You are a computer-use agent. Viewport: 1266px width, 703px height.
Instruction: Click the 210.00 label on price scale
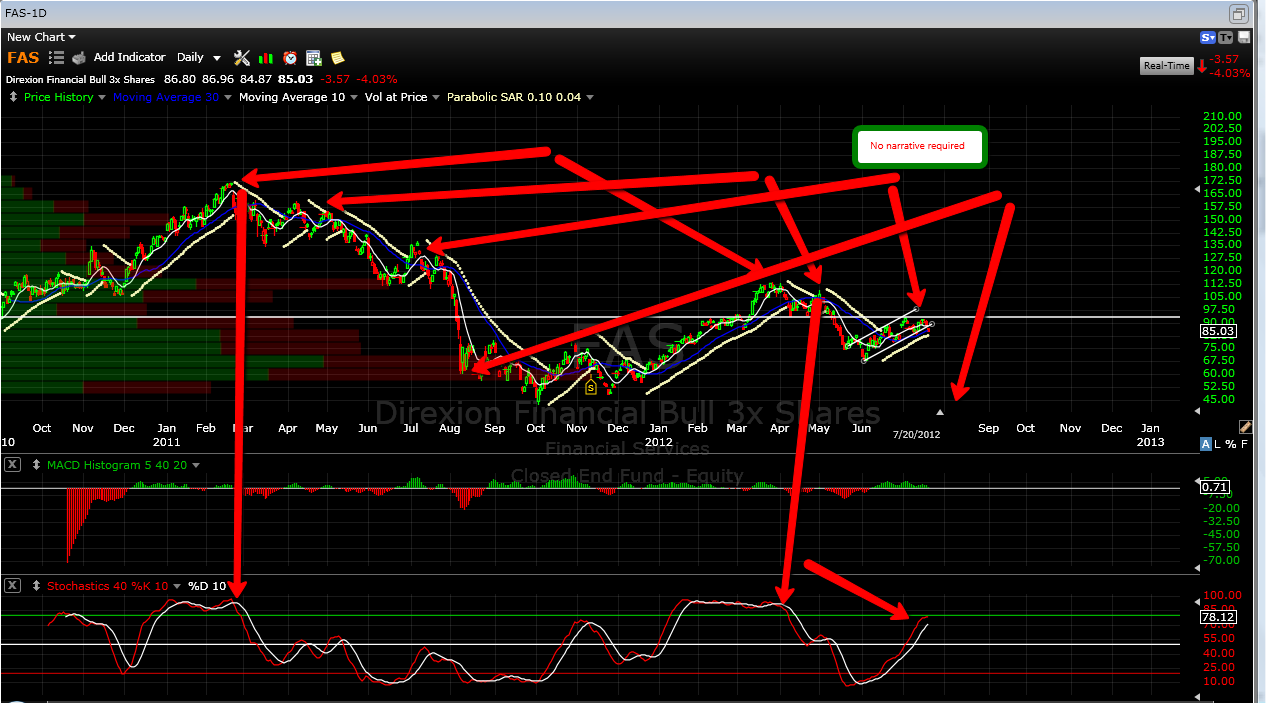tap(1223, 115)
